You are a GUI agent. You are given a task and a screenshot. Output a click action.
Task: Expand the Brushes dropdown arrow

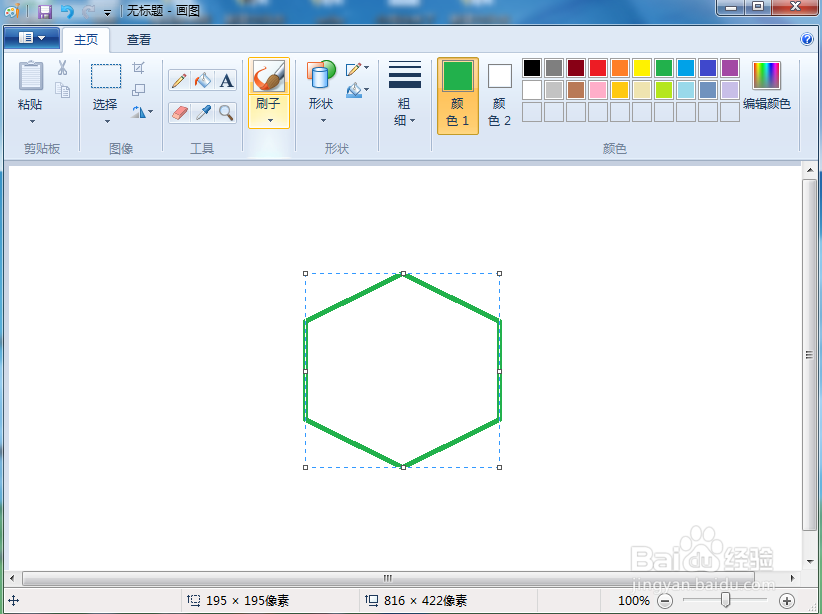(x=270, y=121)
